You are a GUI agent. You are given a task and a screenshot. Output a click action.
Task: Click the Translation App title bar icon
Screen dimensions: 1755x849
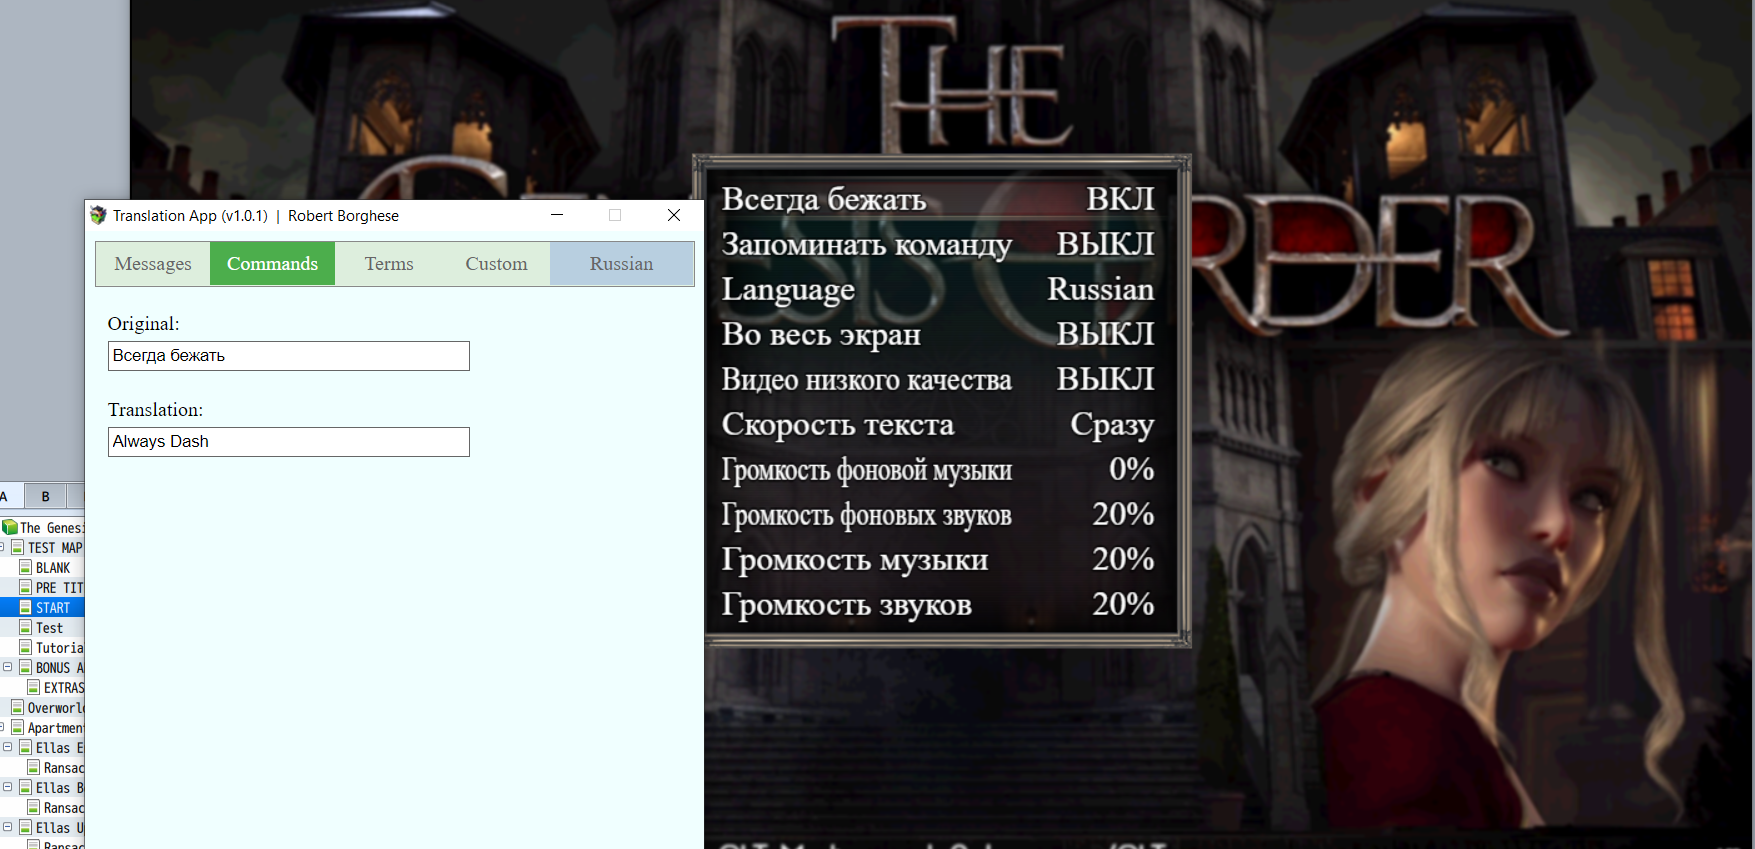(x=98, y=215)
